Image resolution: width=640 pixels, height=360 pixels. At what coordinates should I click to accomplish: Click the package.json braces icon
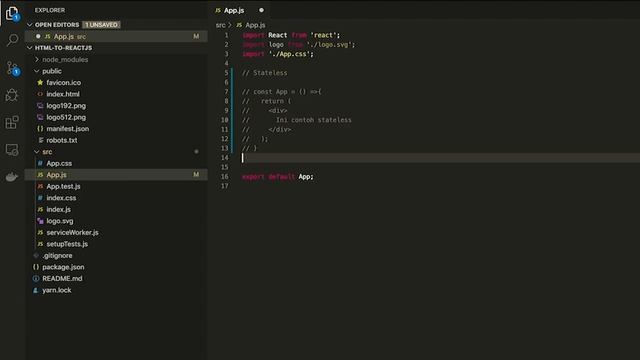click(36, 267)
